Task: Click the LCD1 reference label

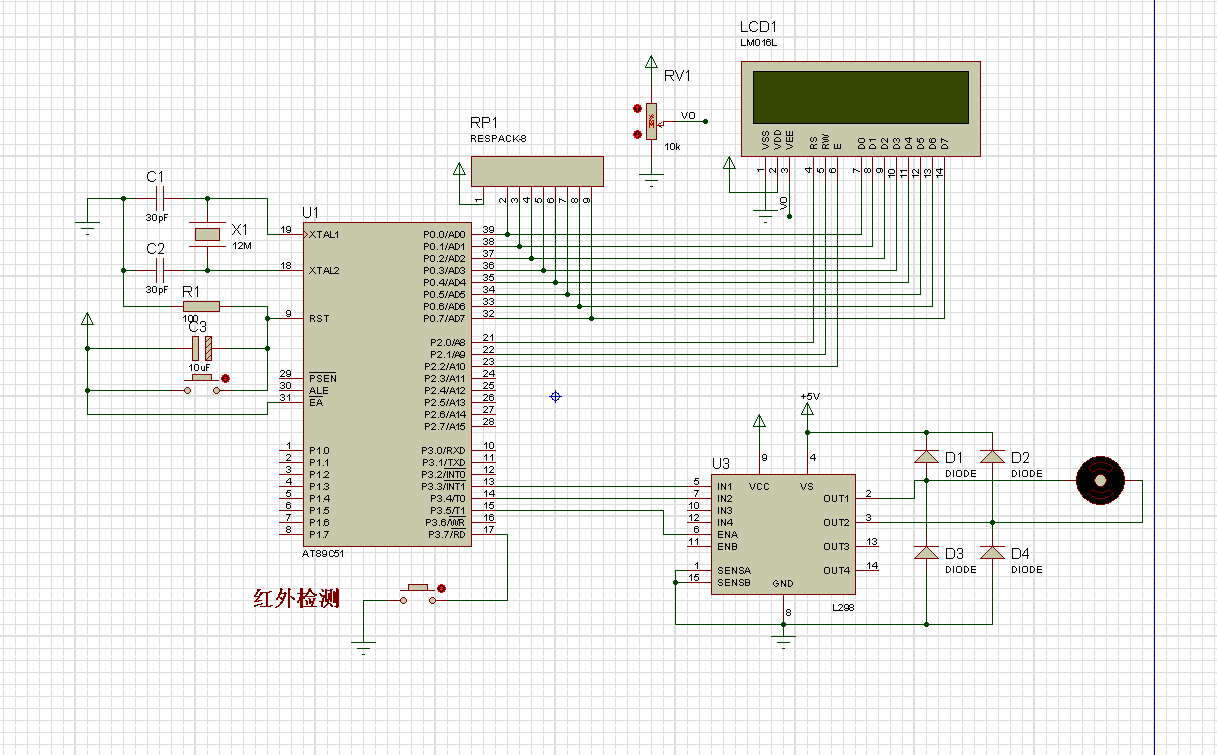Action: (758, 27)
